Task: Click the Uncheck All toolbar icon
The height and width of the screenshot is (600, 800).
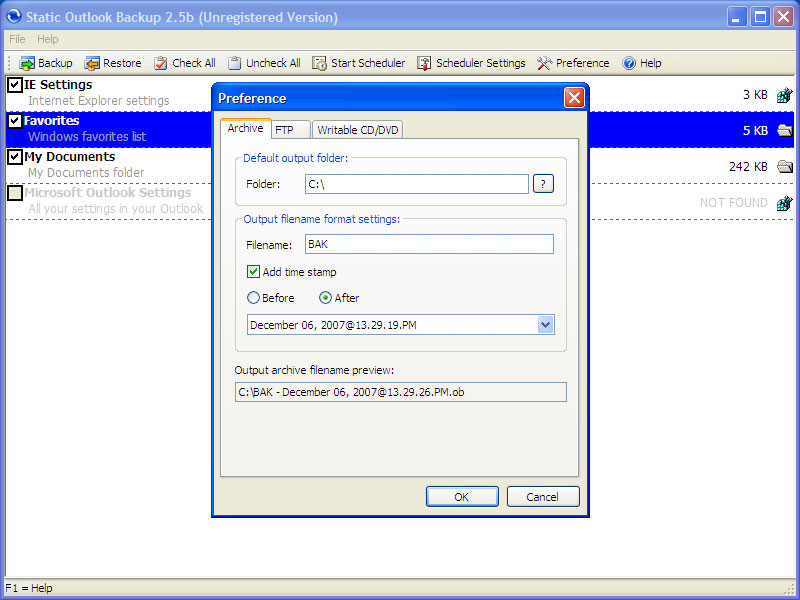Action: (x=235, y=63)
